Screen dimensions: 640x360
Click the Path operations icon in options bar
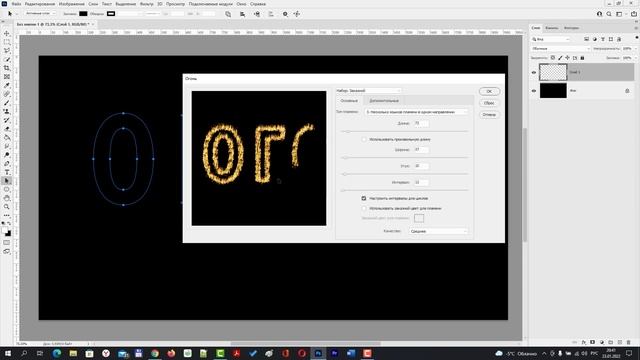228,14
